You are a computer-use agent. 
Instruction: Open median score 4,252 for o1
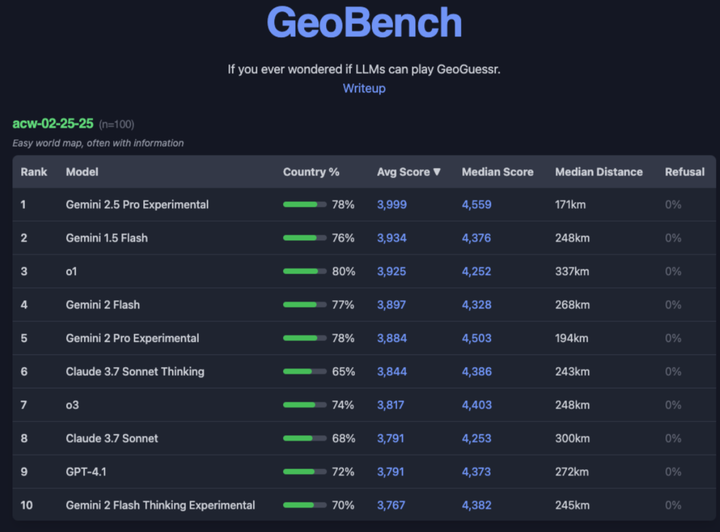[476, 271]
